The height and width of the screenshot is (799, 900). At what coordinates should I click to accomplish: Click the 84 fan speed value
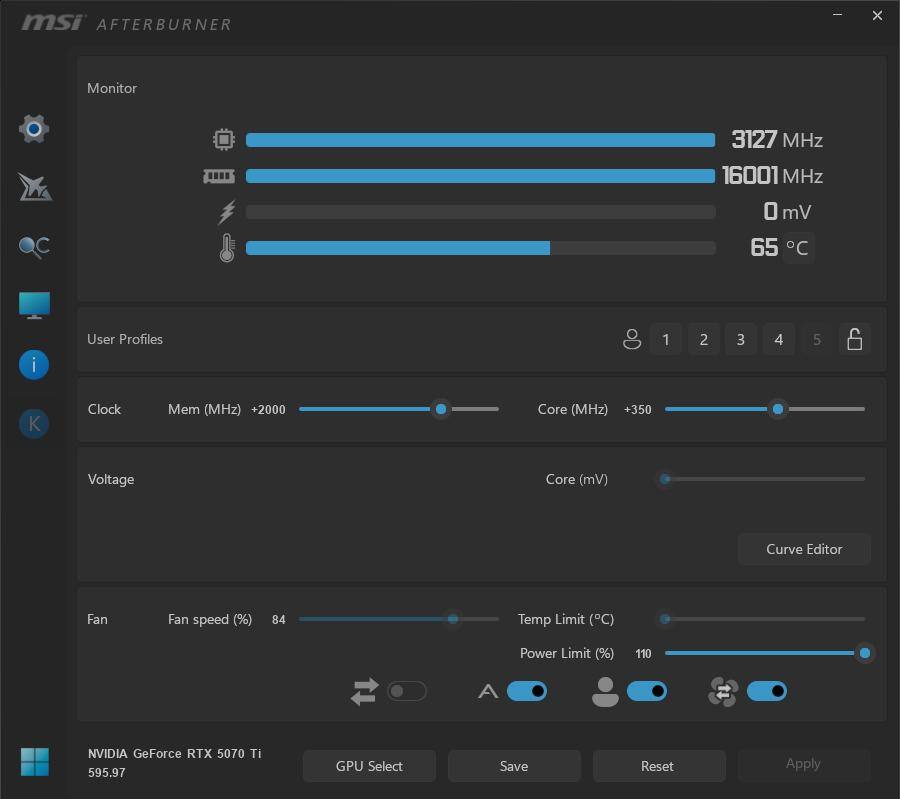point(278,619)
